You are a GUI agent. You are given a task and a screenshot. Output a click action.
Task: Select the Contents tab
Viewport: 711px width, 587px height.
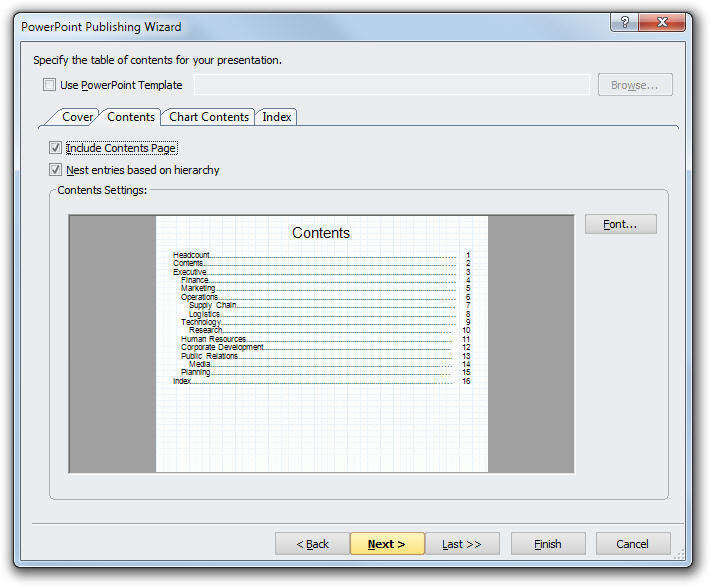[x=131, y=117]
